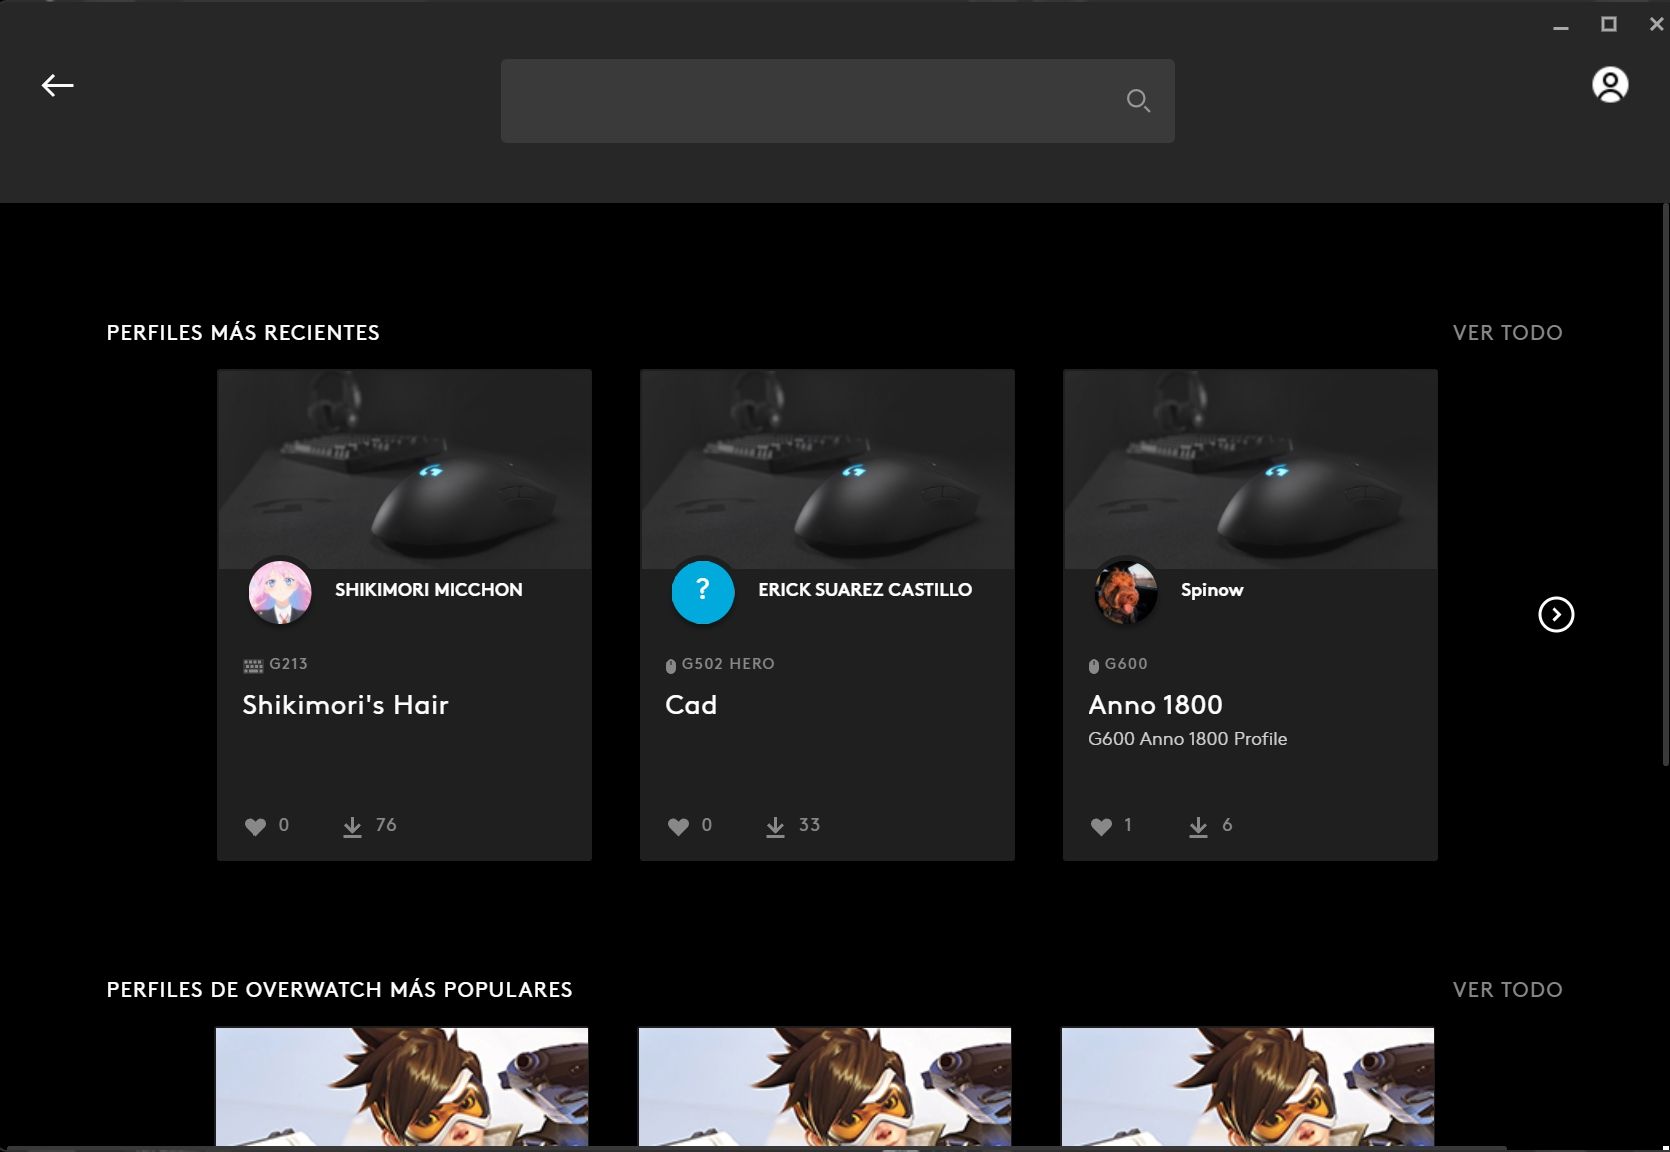Open Erick Suarez Castillo's question mark avatar
The width and height of the screenshot is (1670, 1152).
click(x=703, y=592)
